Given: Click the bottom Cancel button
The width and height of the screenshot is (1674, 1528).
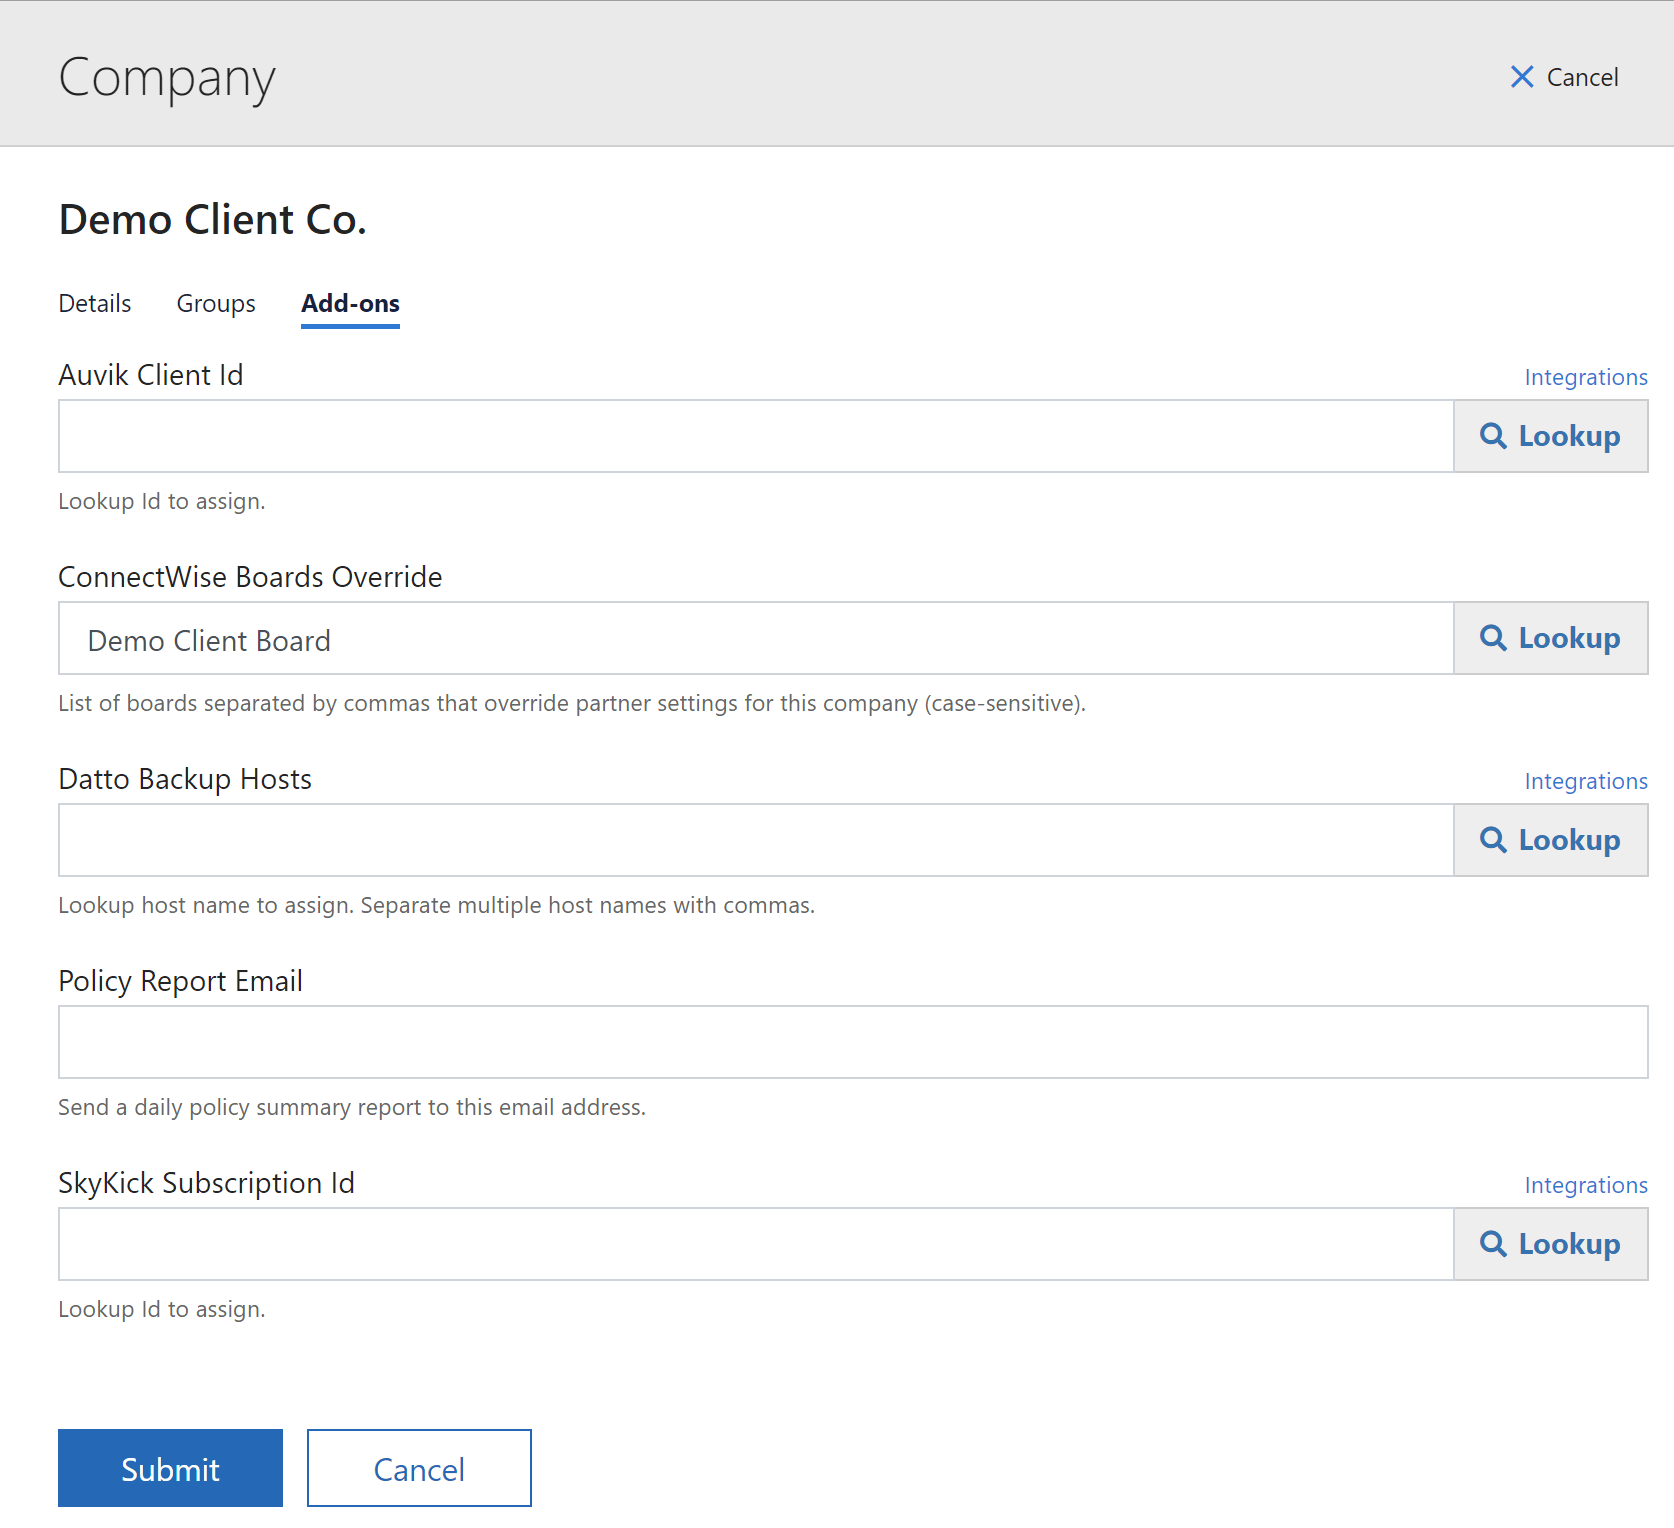Looking at the screenshot, I should [x=419, y=1468].
